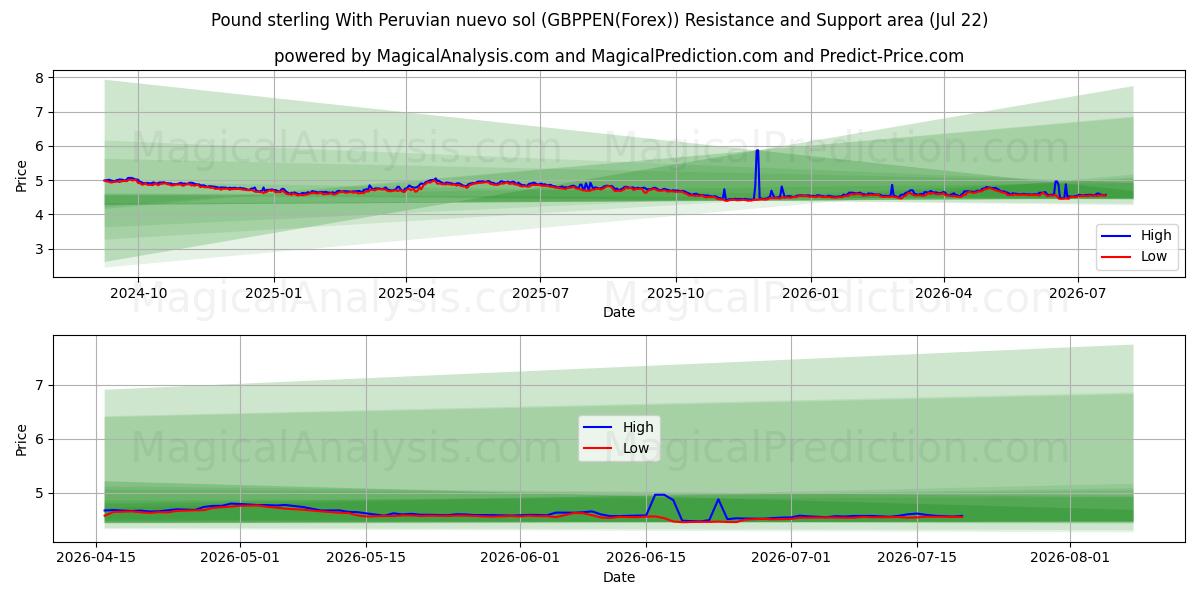The height and width of the screenshot is (600, 1200).
Task: Click the '2026-04-15' lower axis label
Action: coord(96,559)
